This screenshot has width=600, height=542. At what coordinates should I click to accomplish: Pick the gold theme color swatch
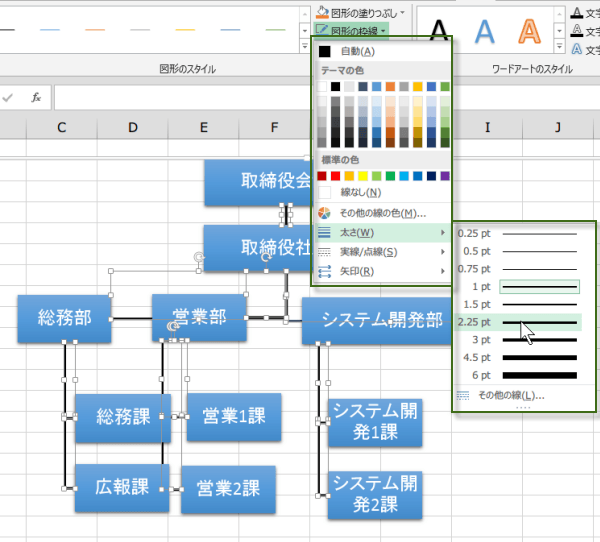[418, 87]
